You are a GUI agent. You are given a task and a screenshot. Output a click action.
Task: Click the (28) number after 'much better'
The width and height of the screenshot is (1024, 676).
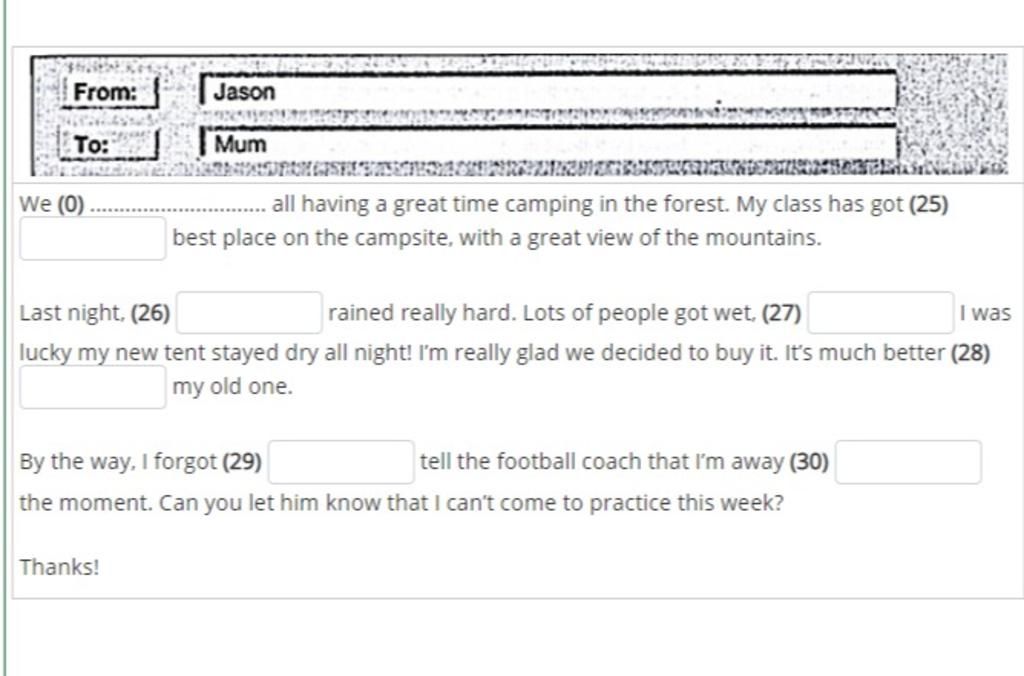(970, 353)
